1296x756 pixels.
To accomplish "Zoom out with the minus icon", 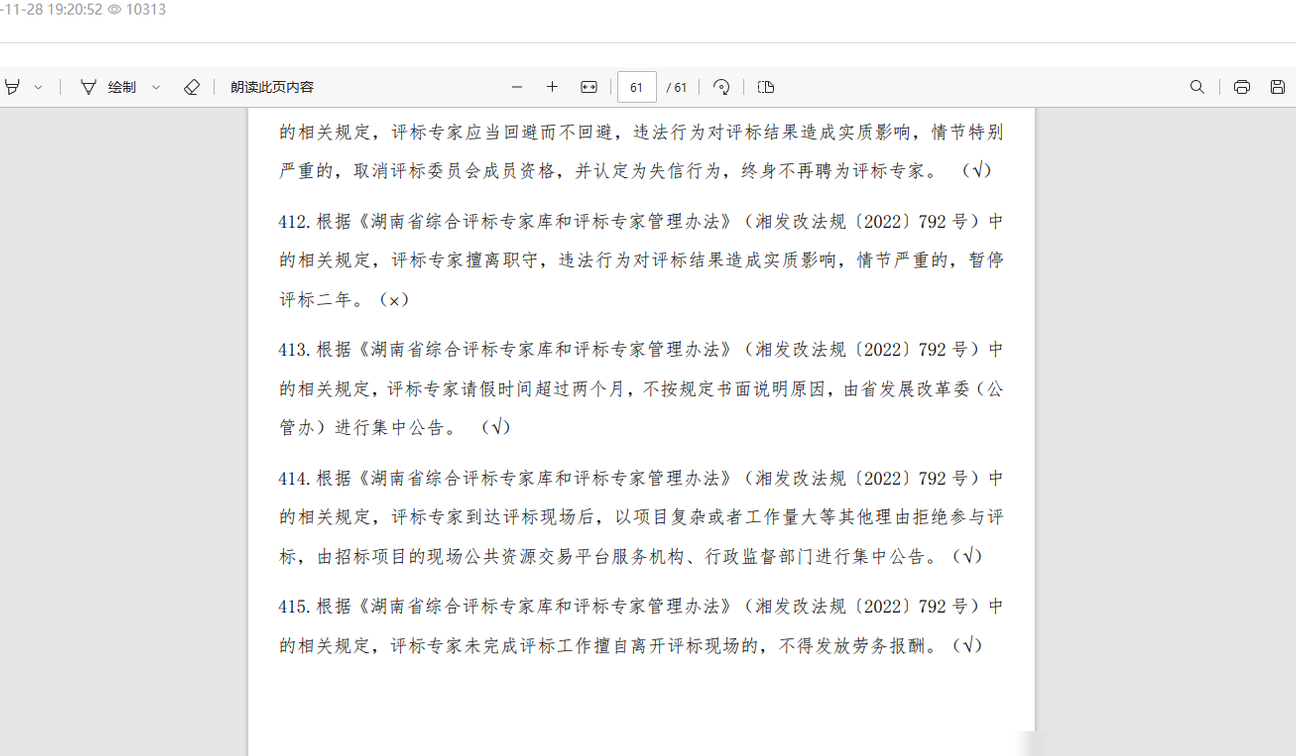I will click(517, 87).
